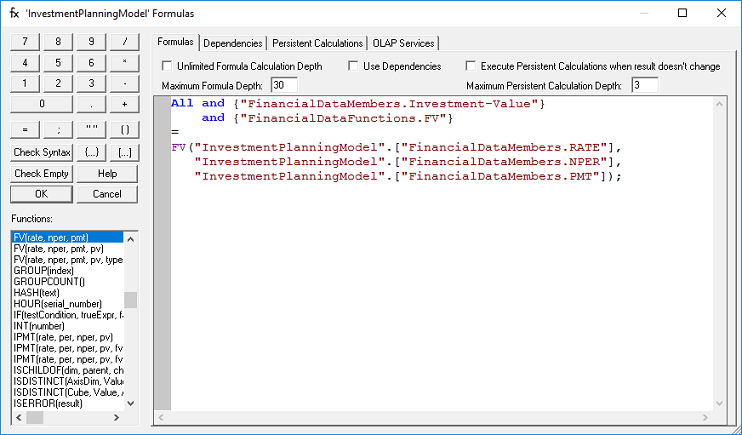Click the Maximum Persistent Calculation Depth field

[645, 86]
